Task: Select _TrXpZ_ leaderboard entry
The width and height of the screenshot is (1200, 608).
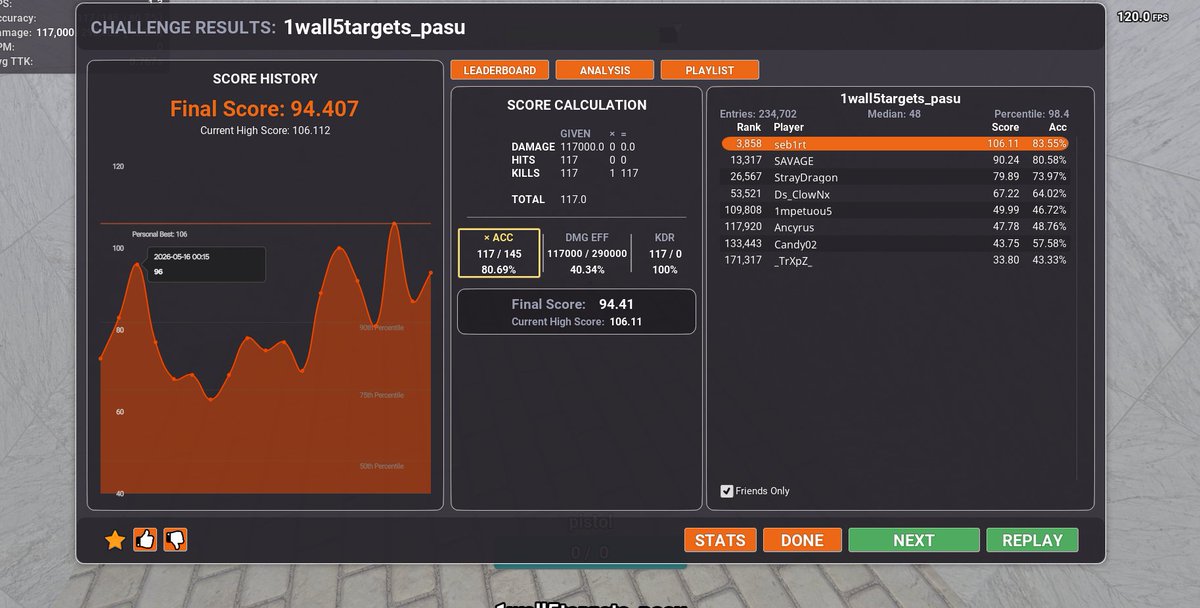Action: point(895,260)
